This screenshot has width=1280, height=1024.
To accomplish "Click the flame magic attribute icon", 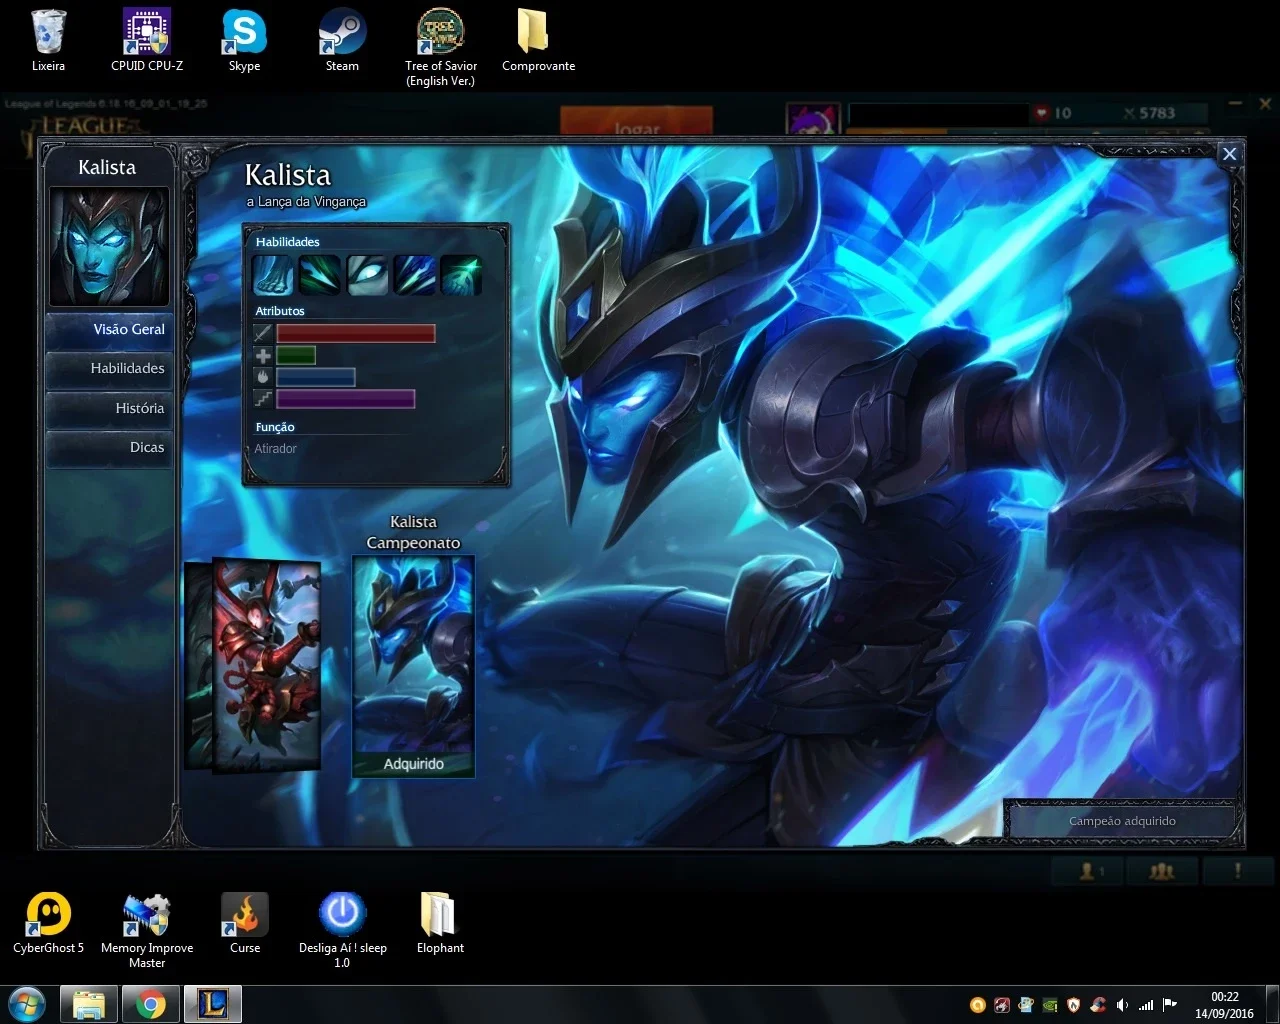I will coord(263,377).
